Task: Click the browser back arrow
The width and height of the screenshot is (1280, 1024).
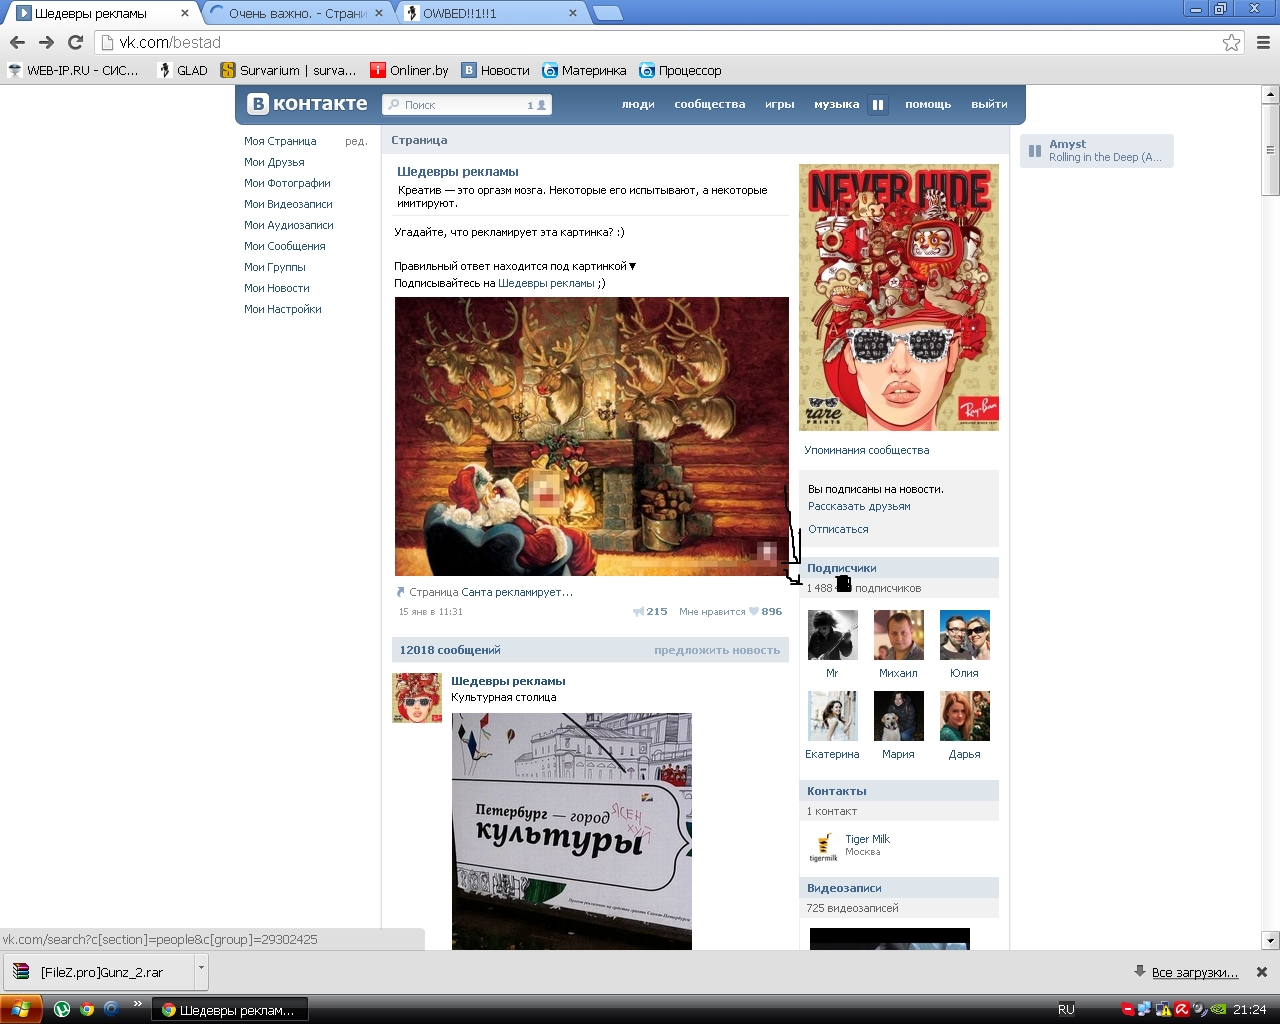Action: coord(17,42)
